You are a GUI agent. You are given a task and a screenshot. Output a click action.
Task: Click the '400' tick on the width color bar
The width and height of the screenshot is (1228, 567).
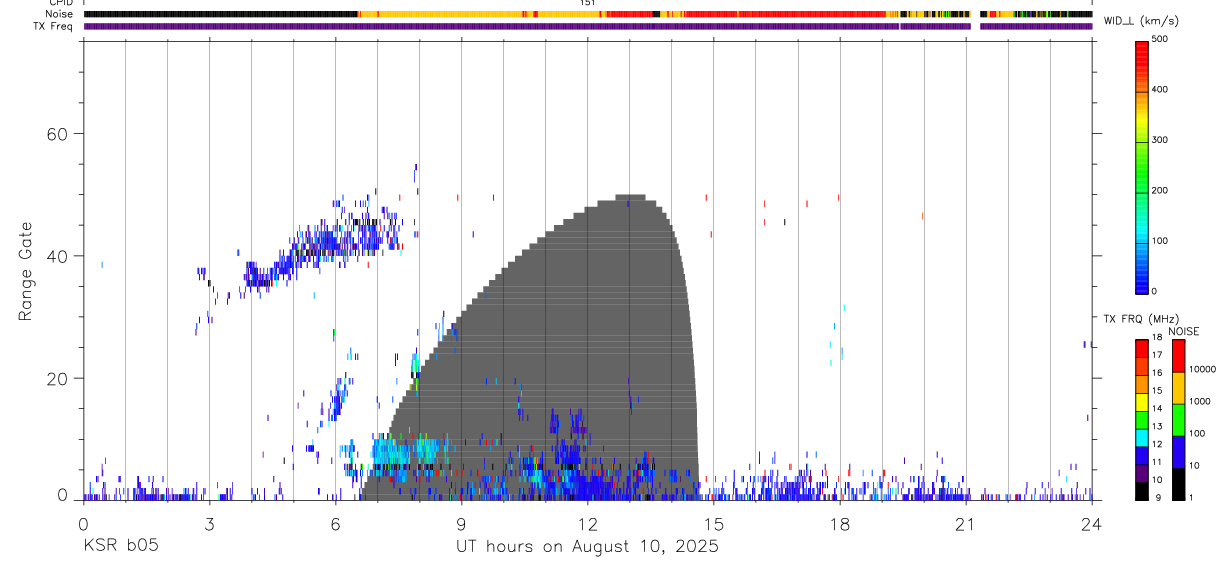[x=1160, y=90]
